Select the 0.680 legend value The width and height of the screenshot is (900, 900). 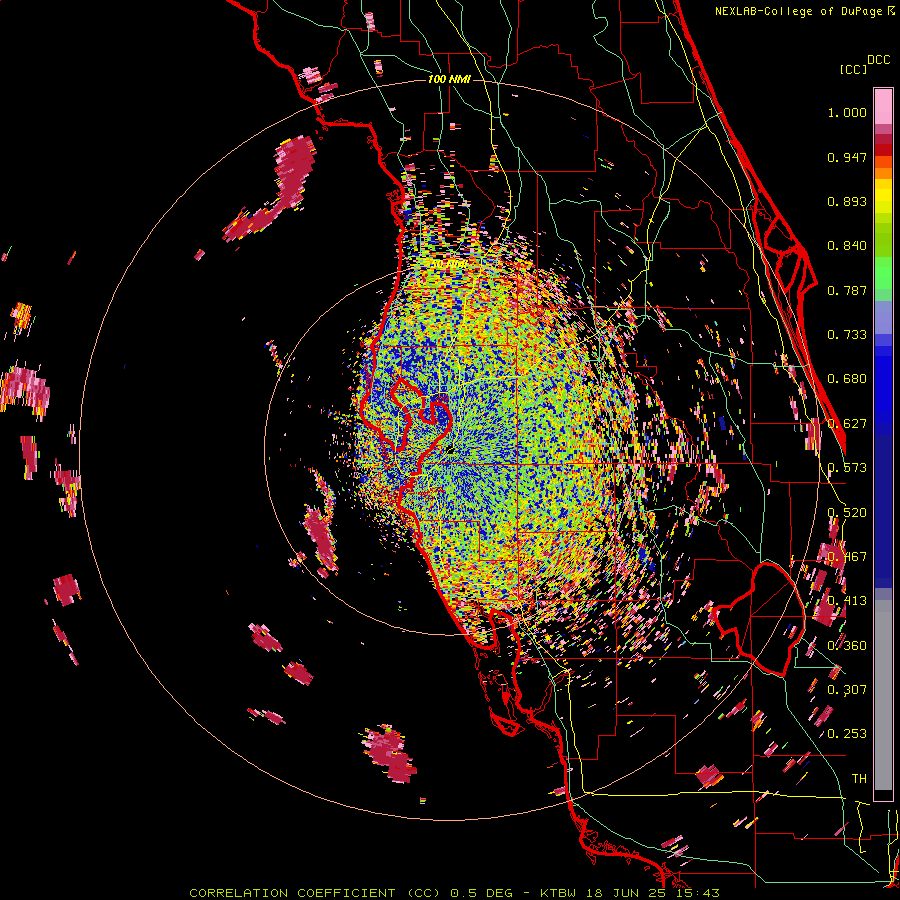pos(847,379)
